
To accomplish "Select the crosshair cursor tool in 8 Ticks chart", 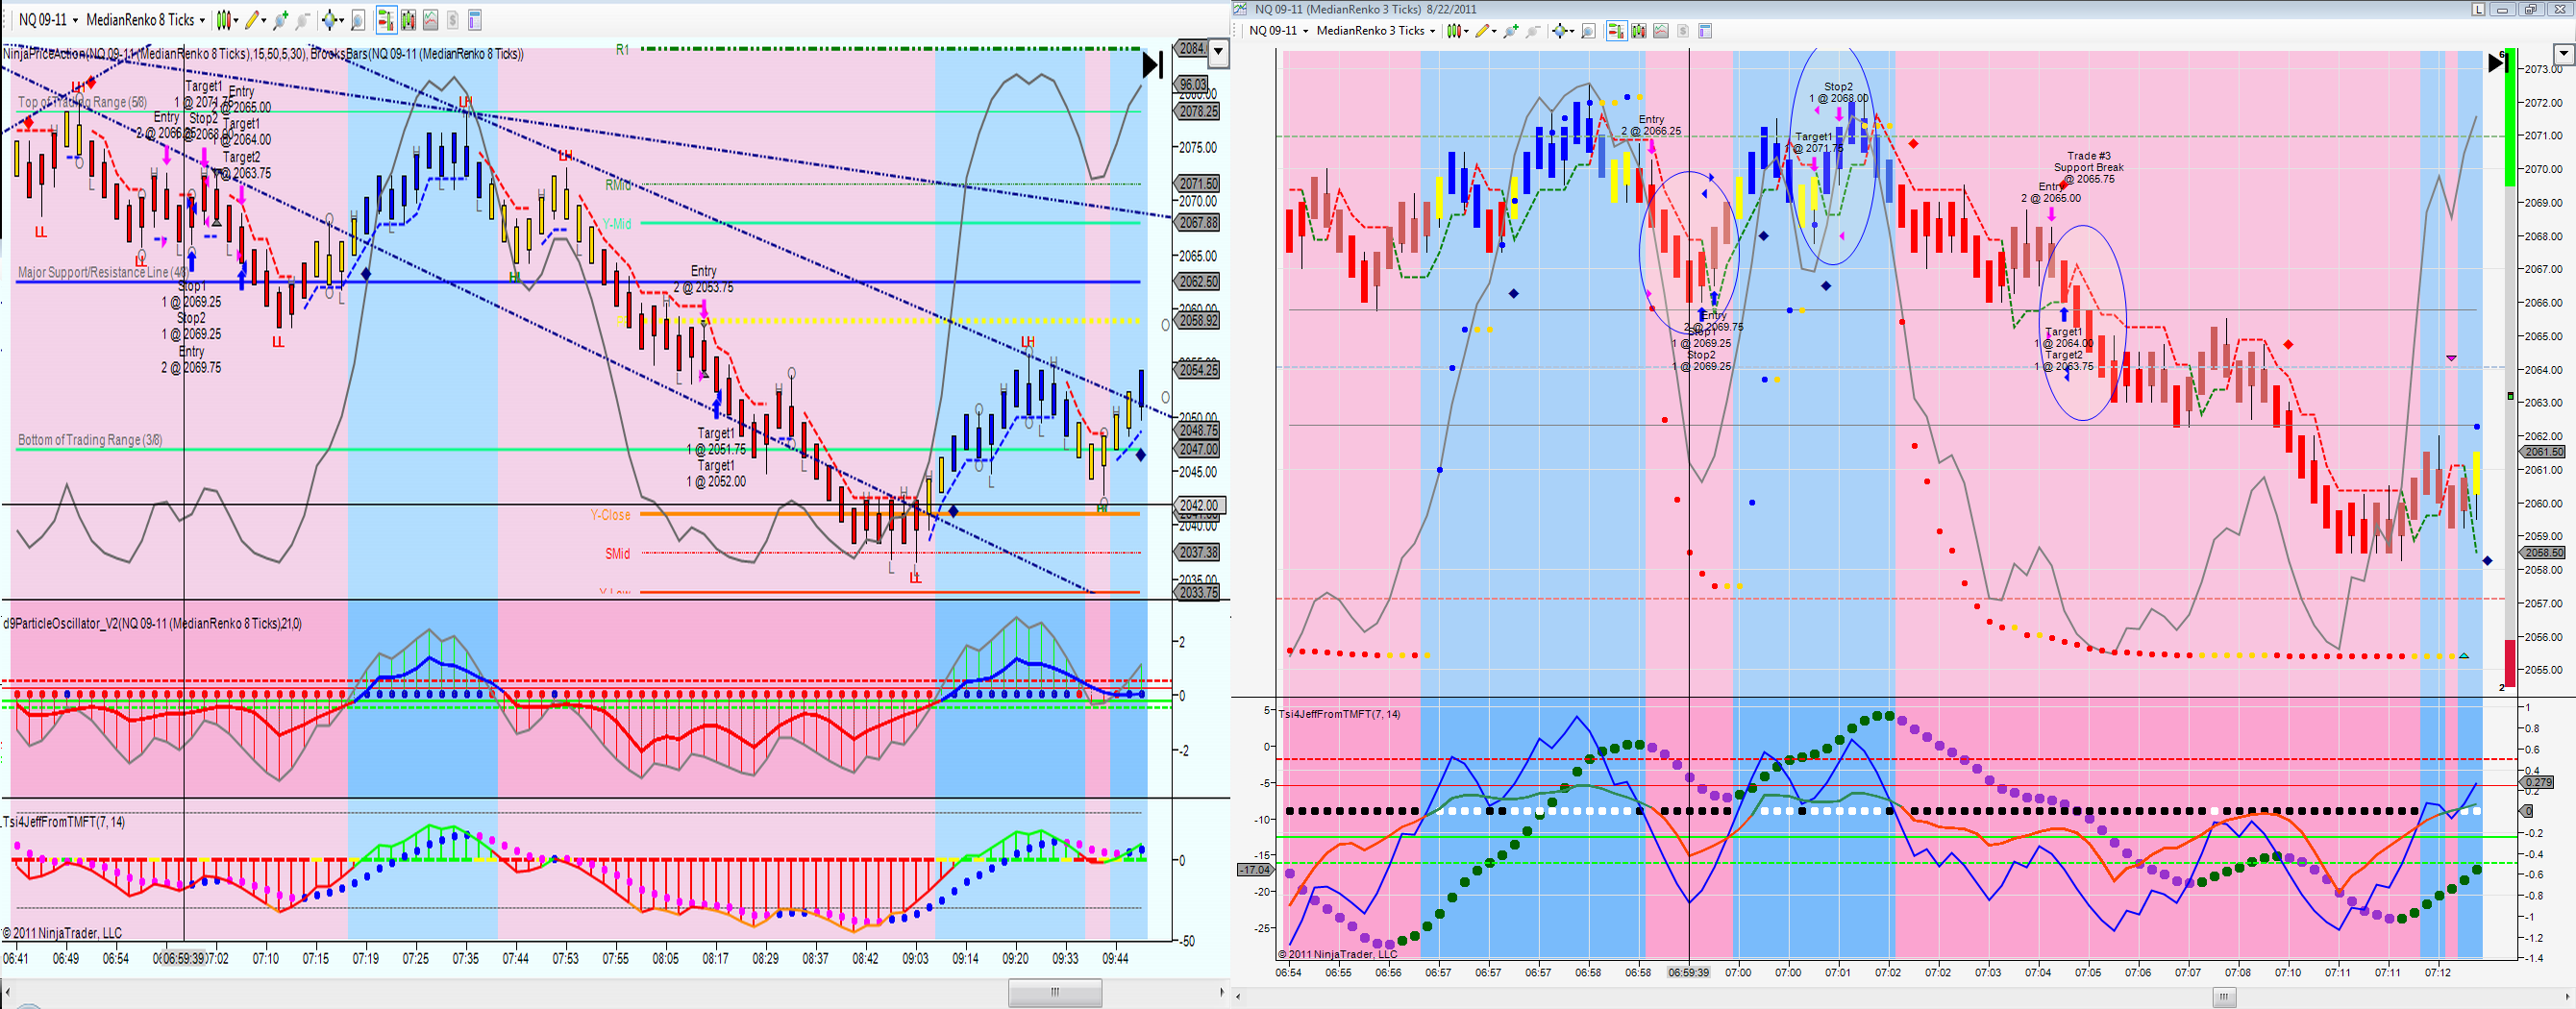I will pyautogui.click(x=331, y=20).
